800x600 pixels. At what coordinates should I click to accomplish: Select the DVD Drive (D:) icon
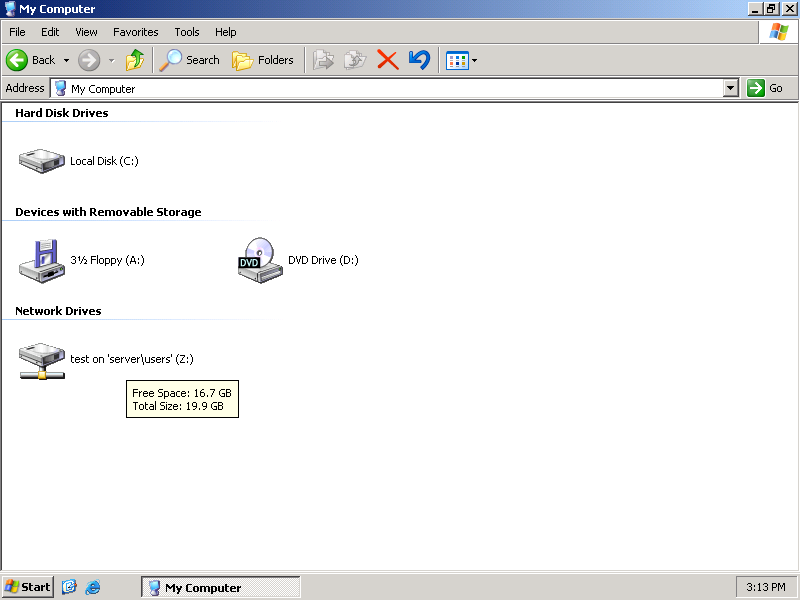(x=260, y=260)
